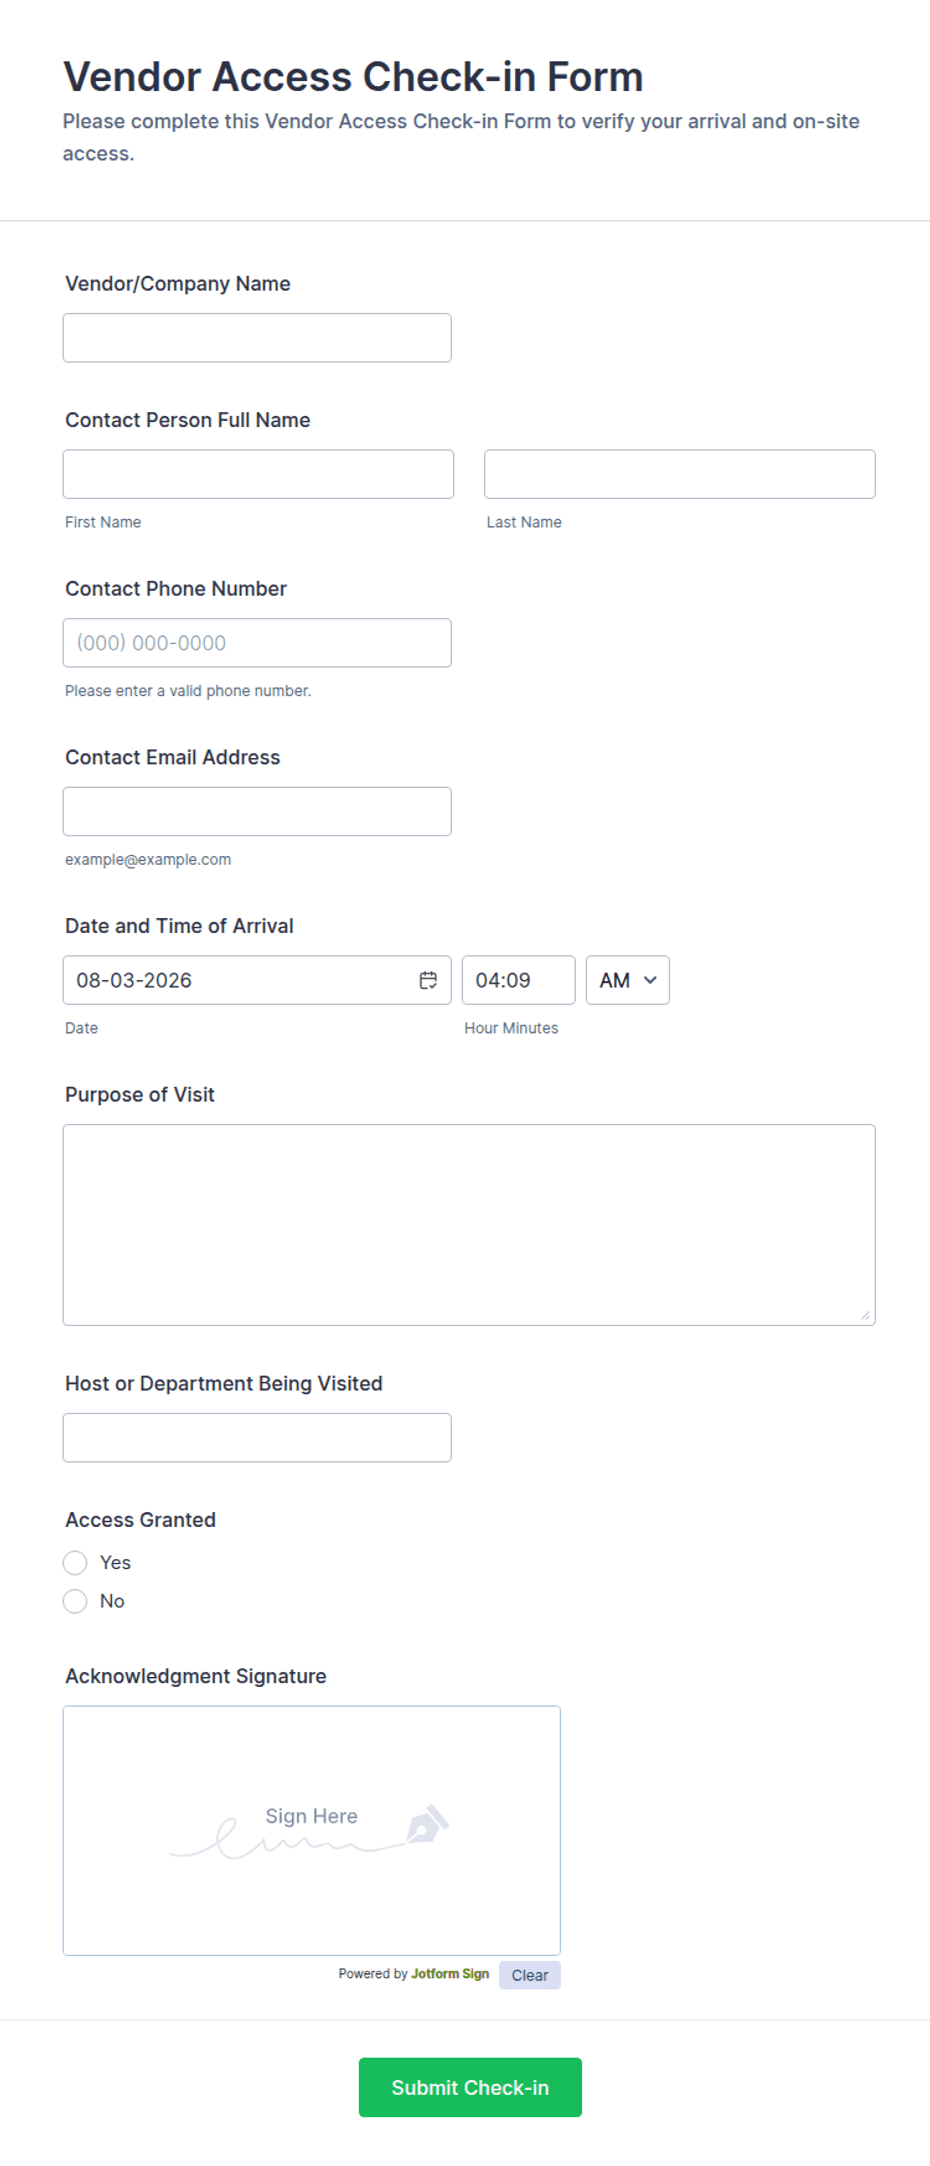930x2166 pixels.
Task: Click the Host or Department Being Visited field
Action: click(257, 1438)
